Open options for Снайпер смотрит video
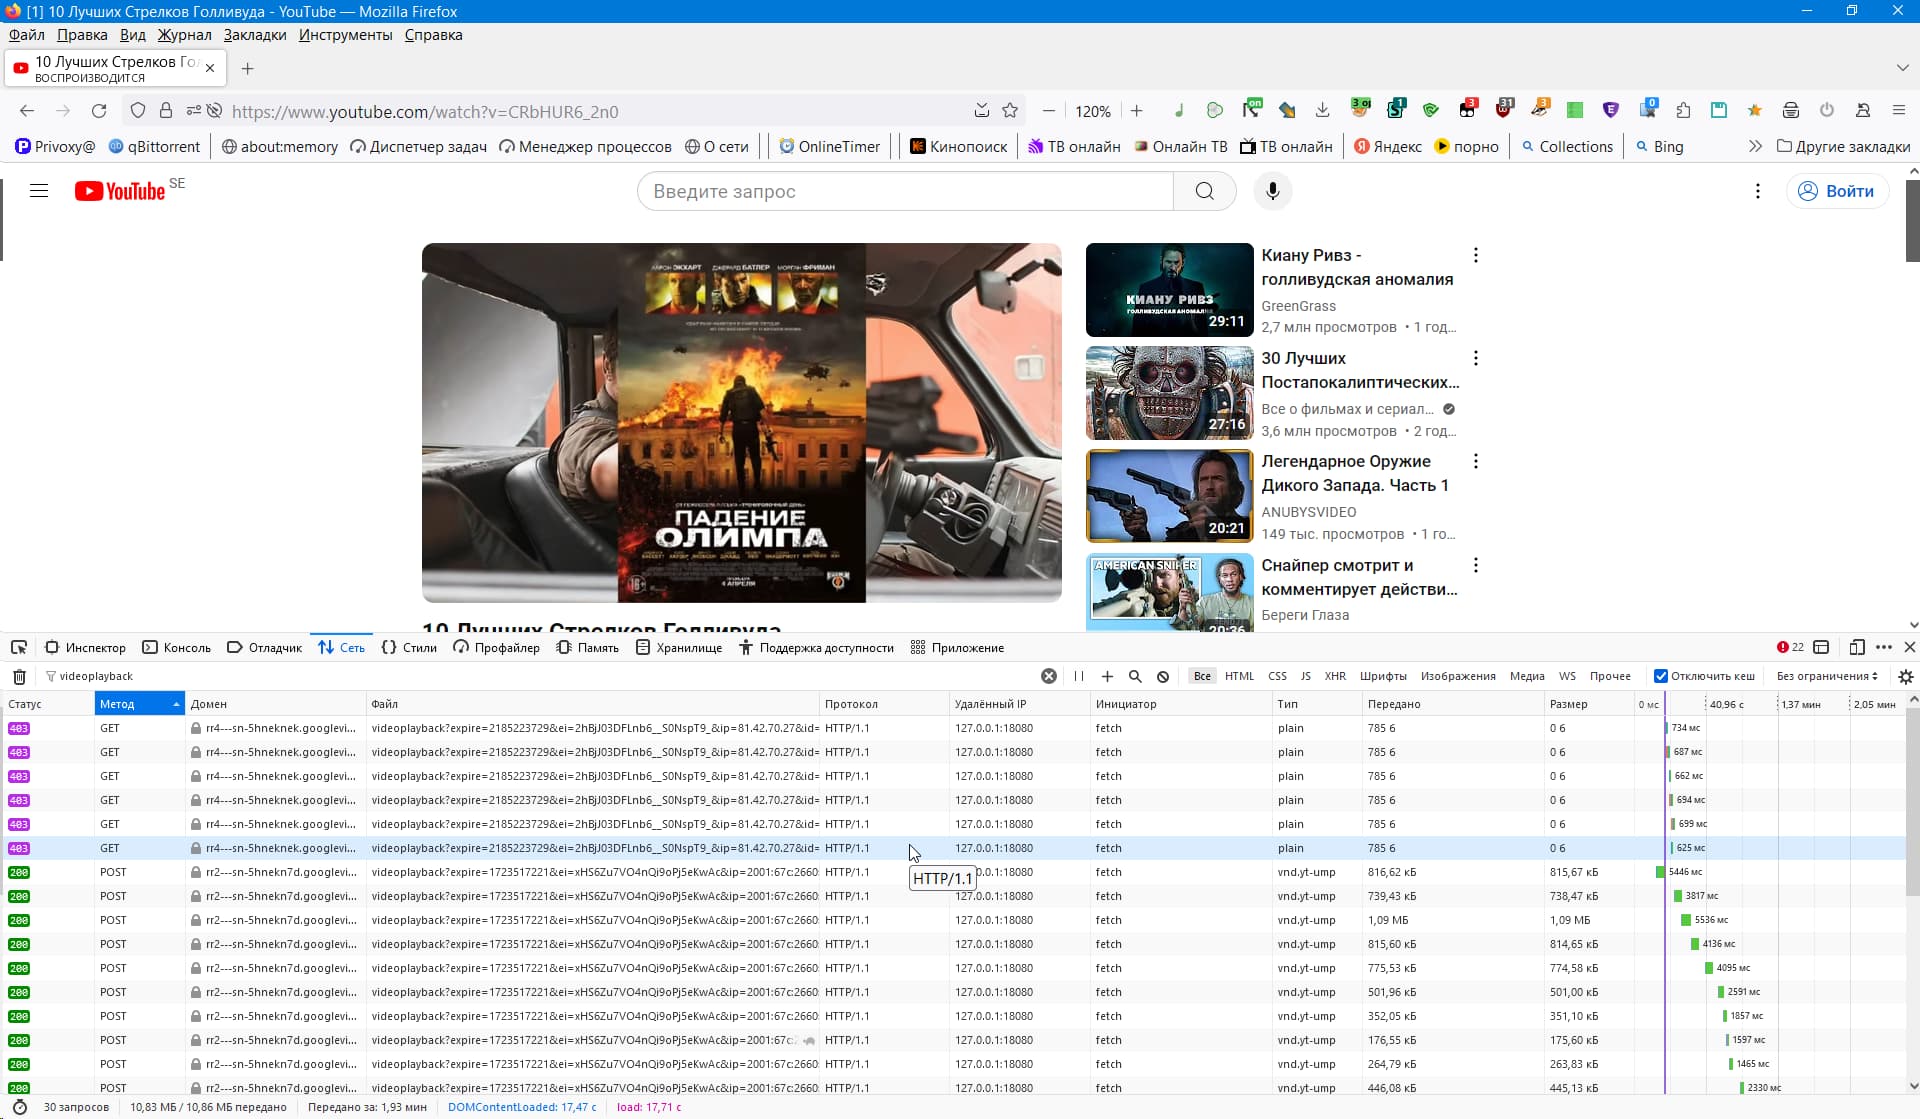The image size is (1920, 1119). (x=1475, y=565)
